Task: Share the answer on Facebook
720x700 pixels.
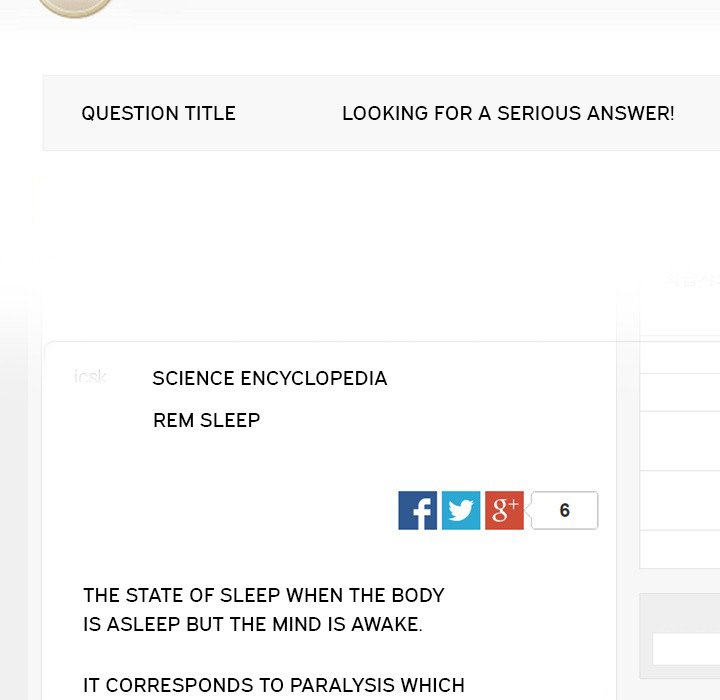Action: (417, 511)
